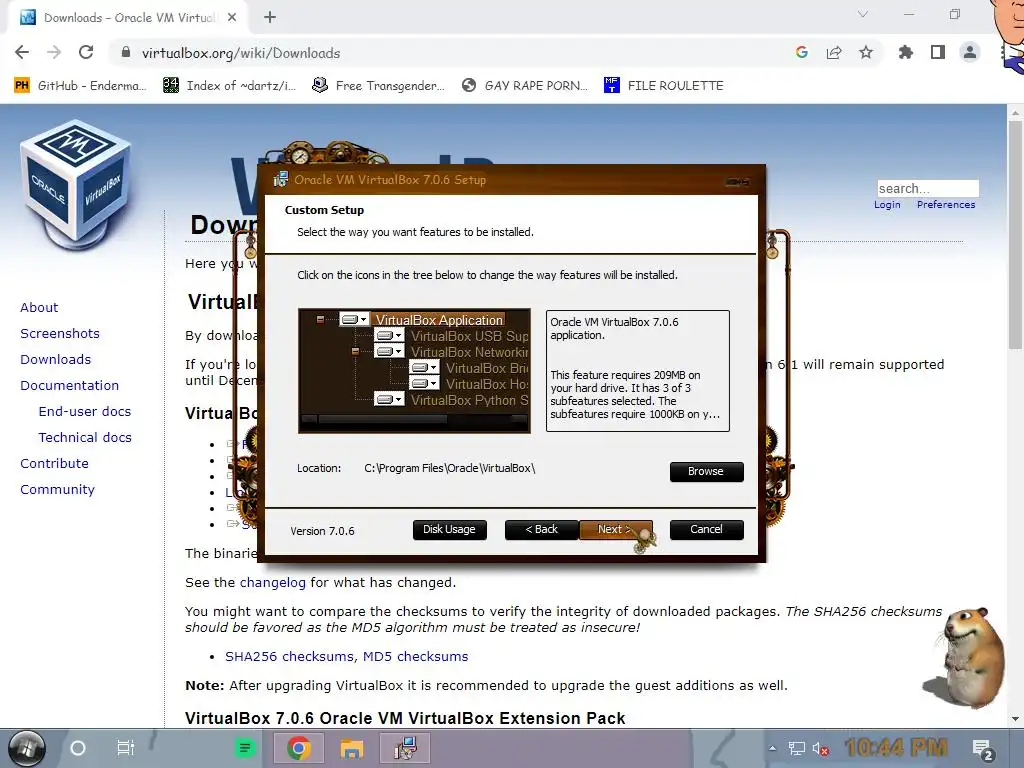The width and height of the screenshot is (1024, 768).
Task: Click the Cortana search circle on taskbar
Action: pos(78,748)
